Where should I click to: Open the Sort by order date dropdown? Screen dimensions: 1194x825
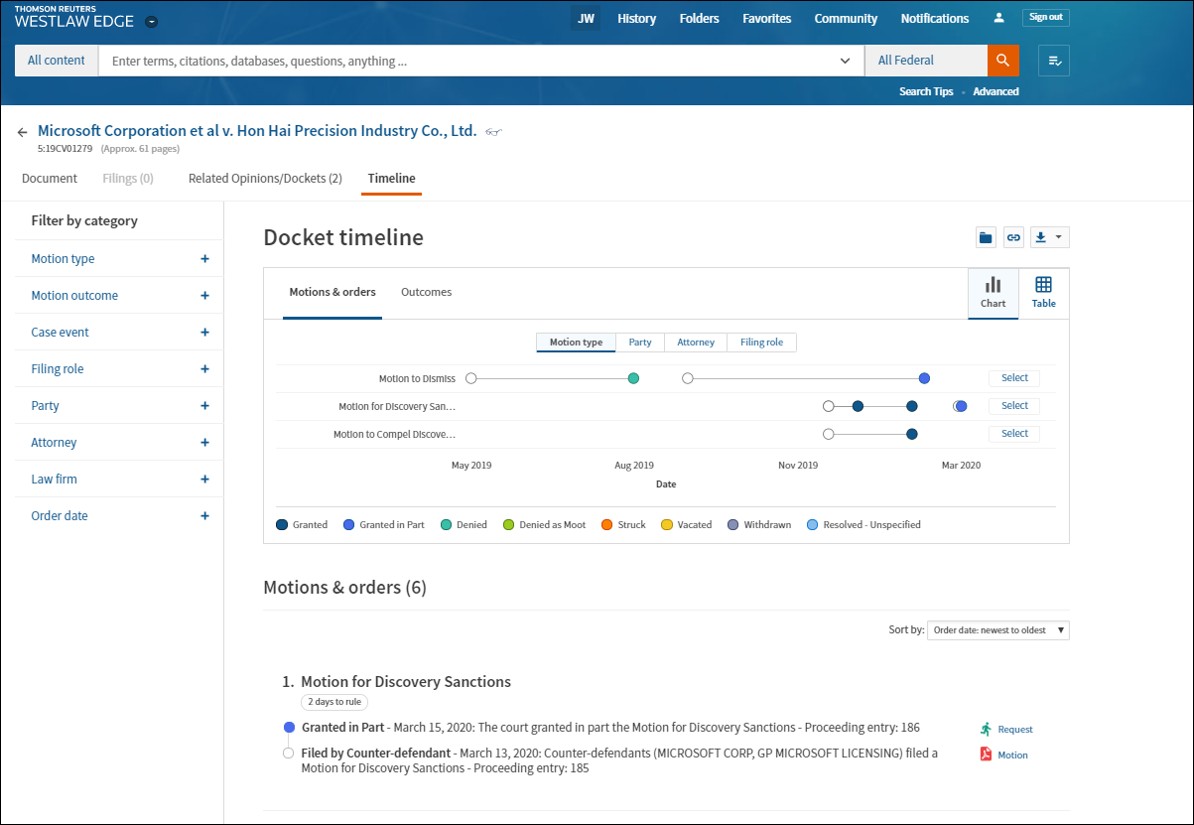998,630
